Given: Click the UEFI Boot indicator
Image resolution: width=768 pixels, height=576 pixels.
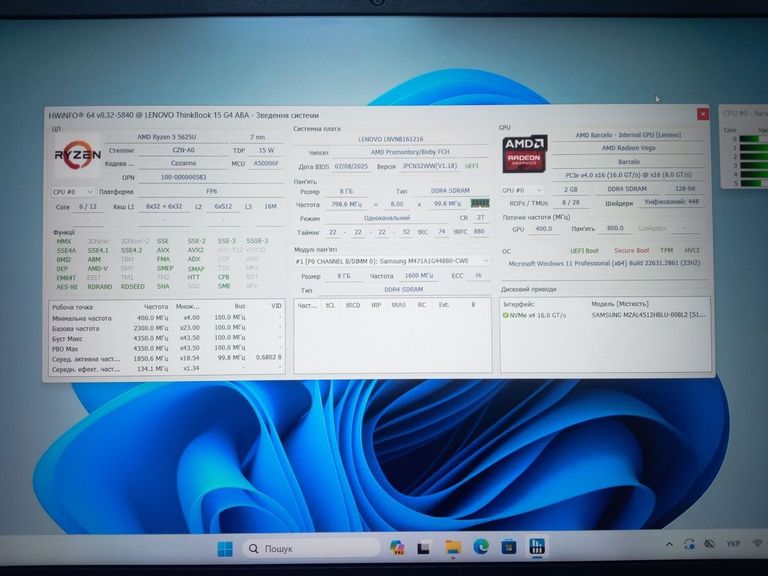Looking at the screenshot, I should [x=584, y=251].
